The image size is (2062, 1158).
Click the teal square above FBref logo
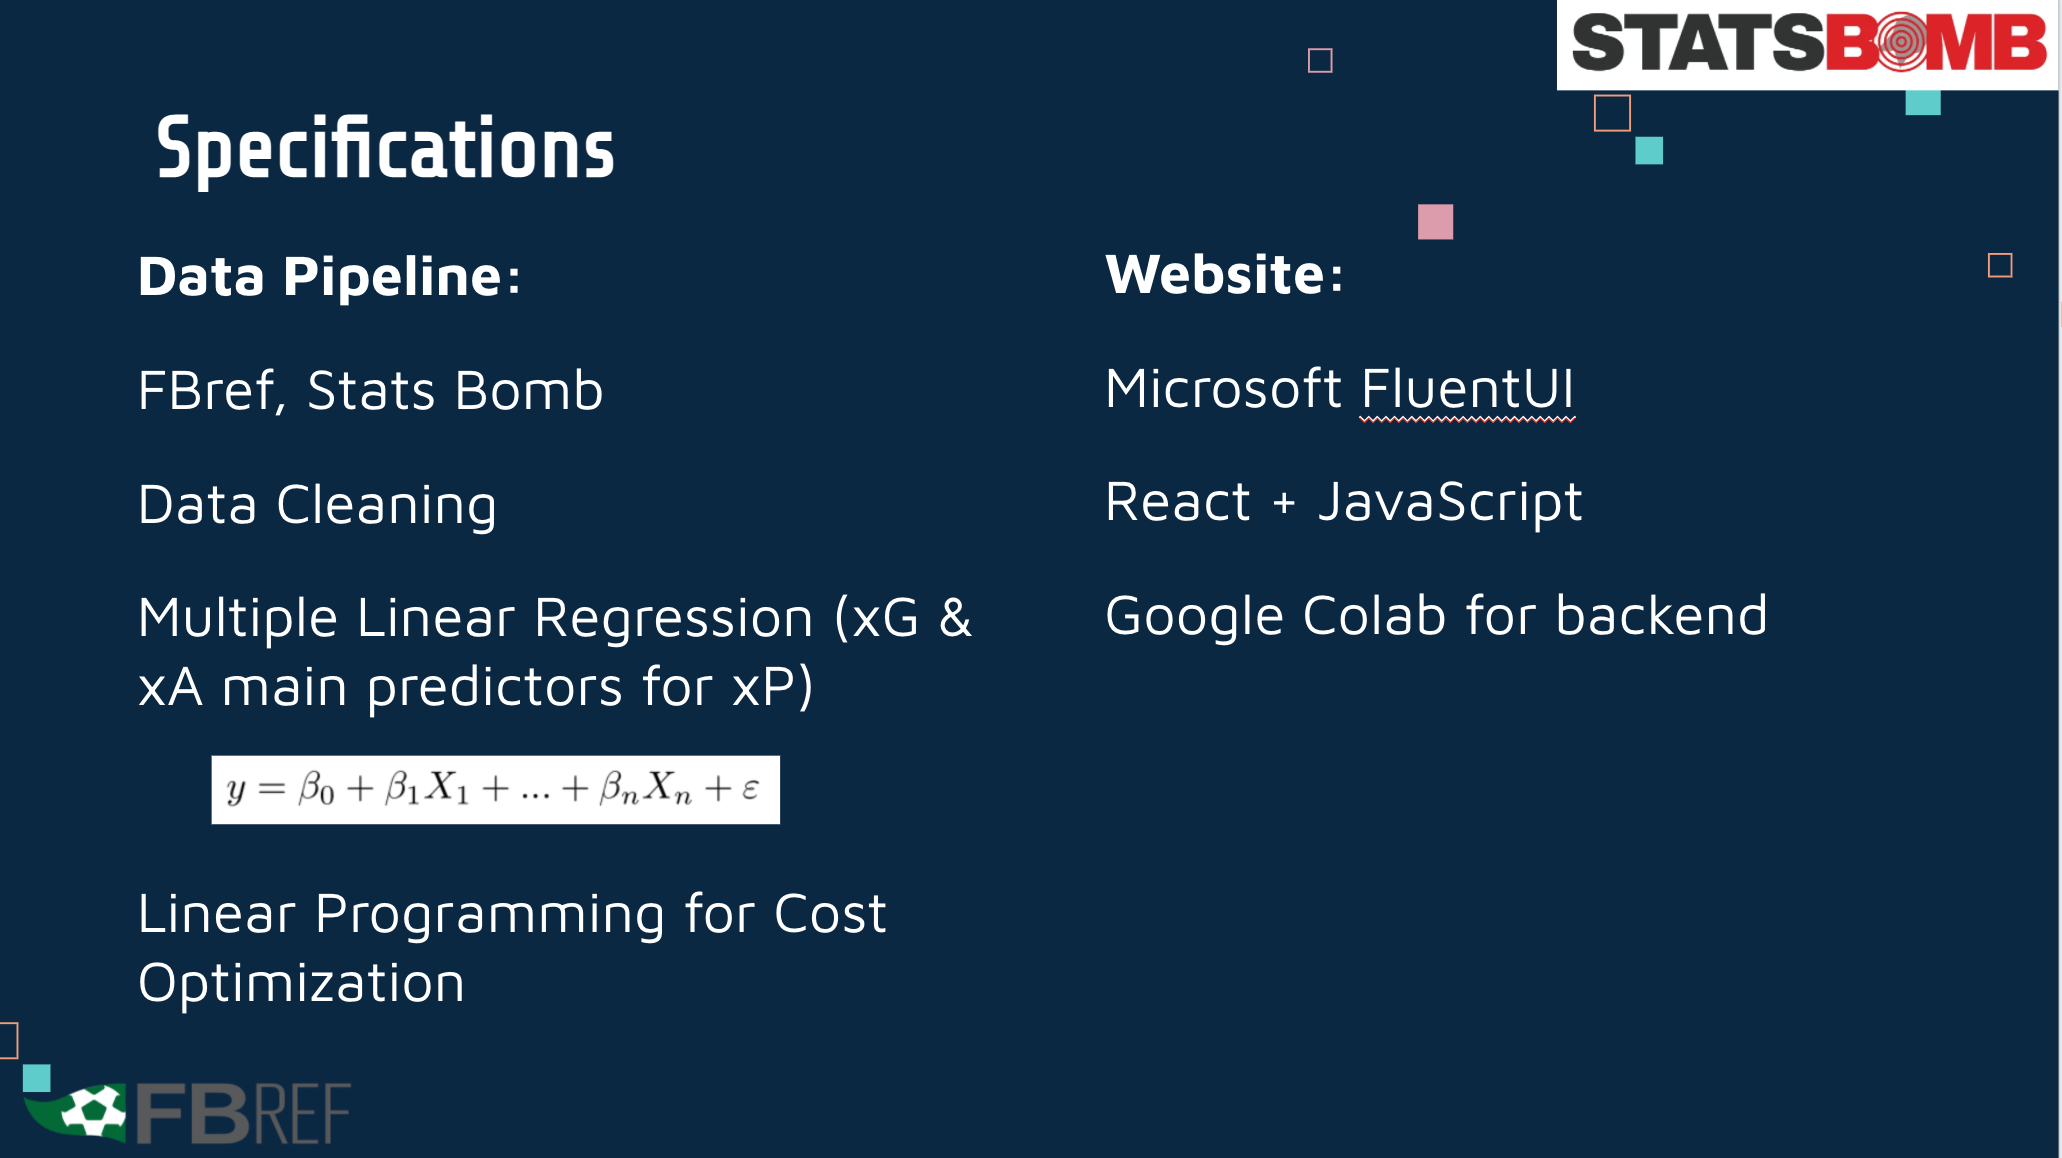coord(37,1078)
